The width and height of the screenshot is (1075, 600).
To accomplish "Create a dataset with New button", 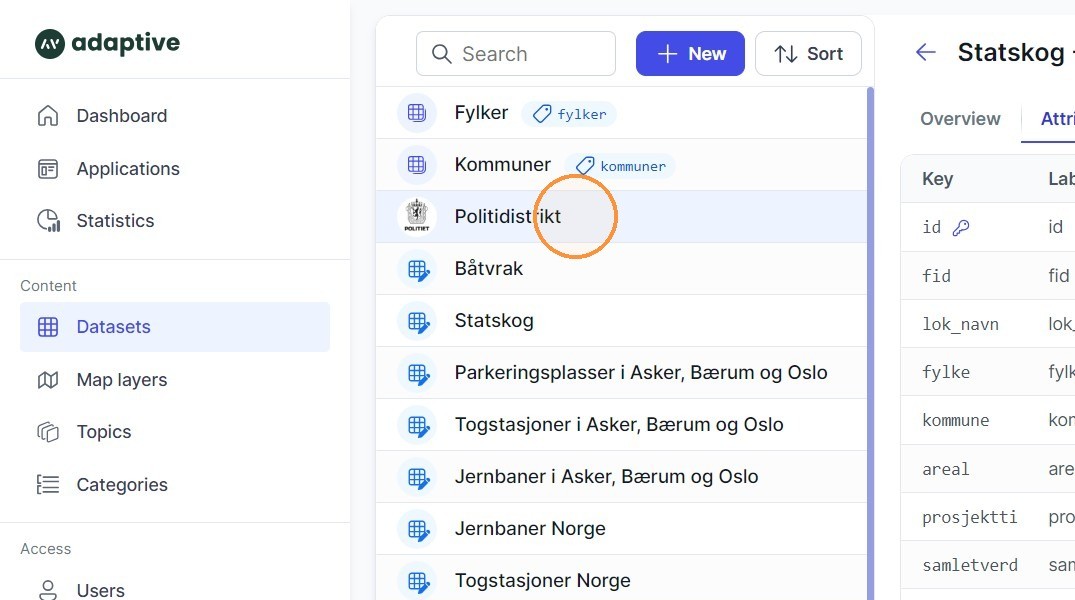I will point(690,53).
